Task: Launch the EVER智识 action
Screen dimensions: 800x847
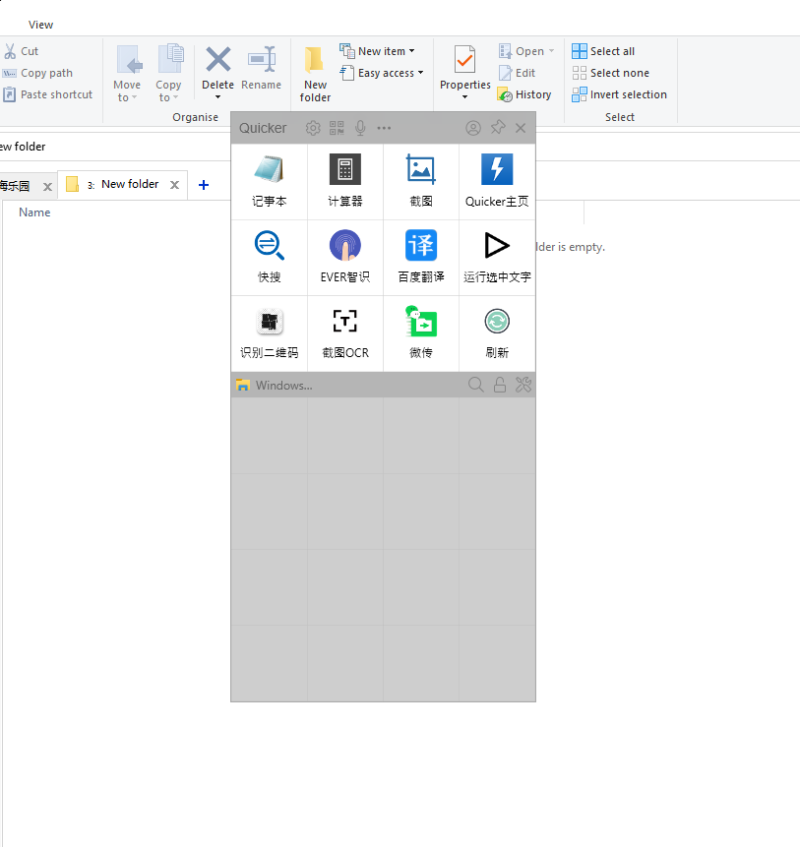Action: pyautogui.click(x=345, y=258)
